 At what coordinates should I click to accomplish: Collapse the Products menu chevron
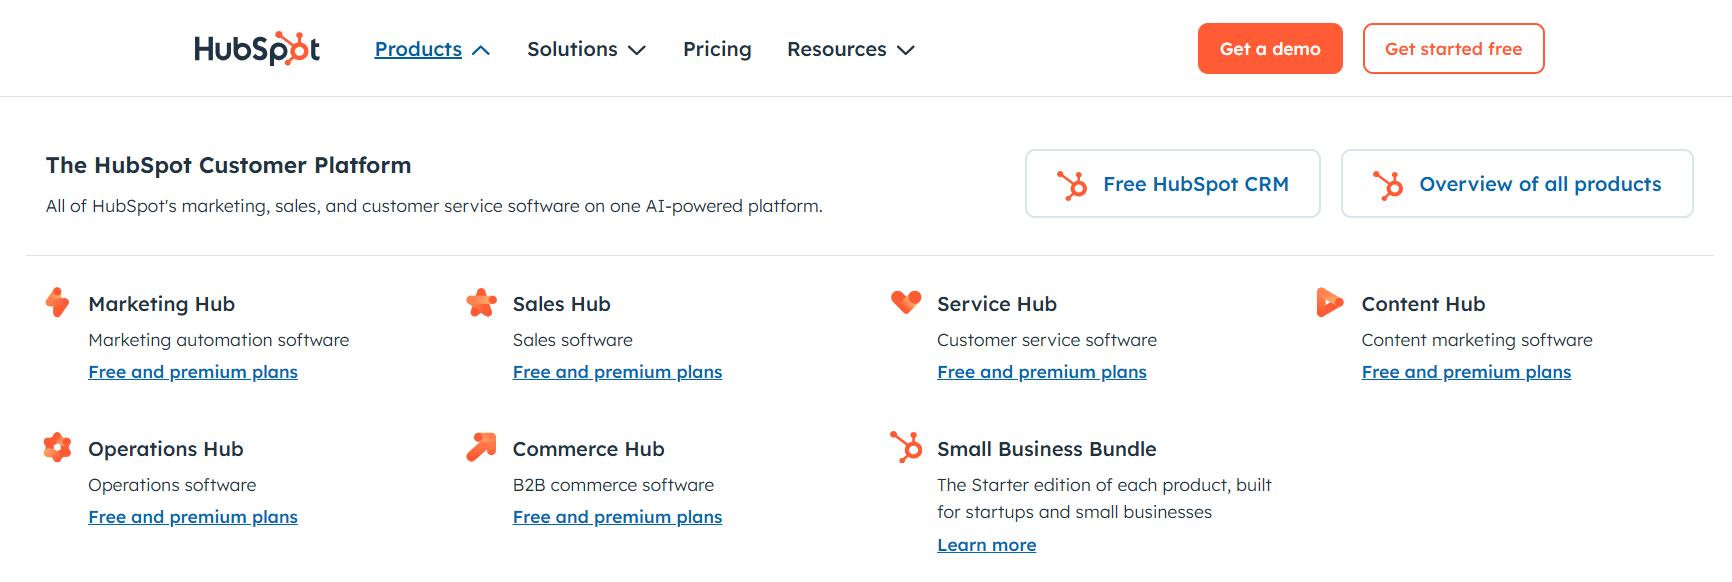(x=481, y=50)
